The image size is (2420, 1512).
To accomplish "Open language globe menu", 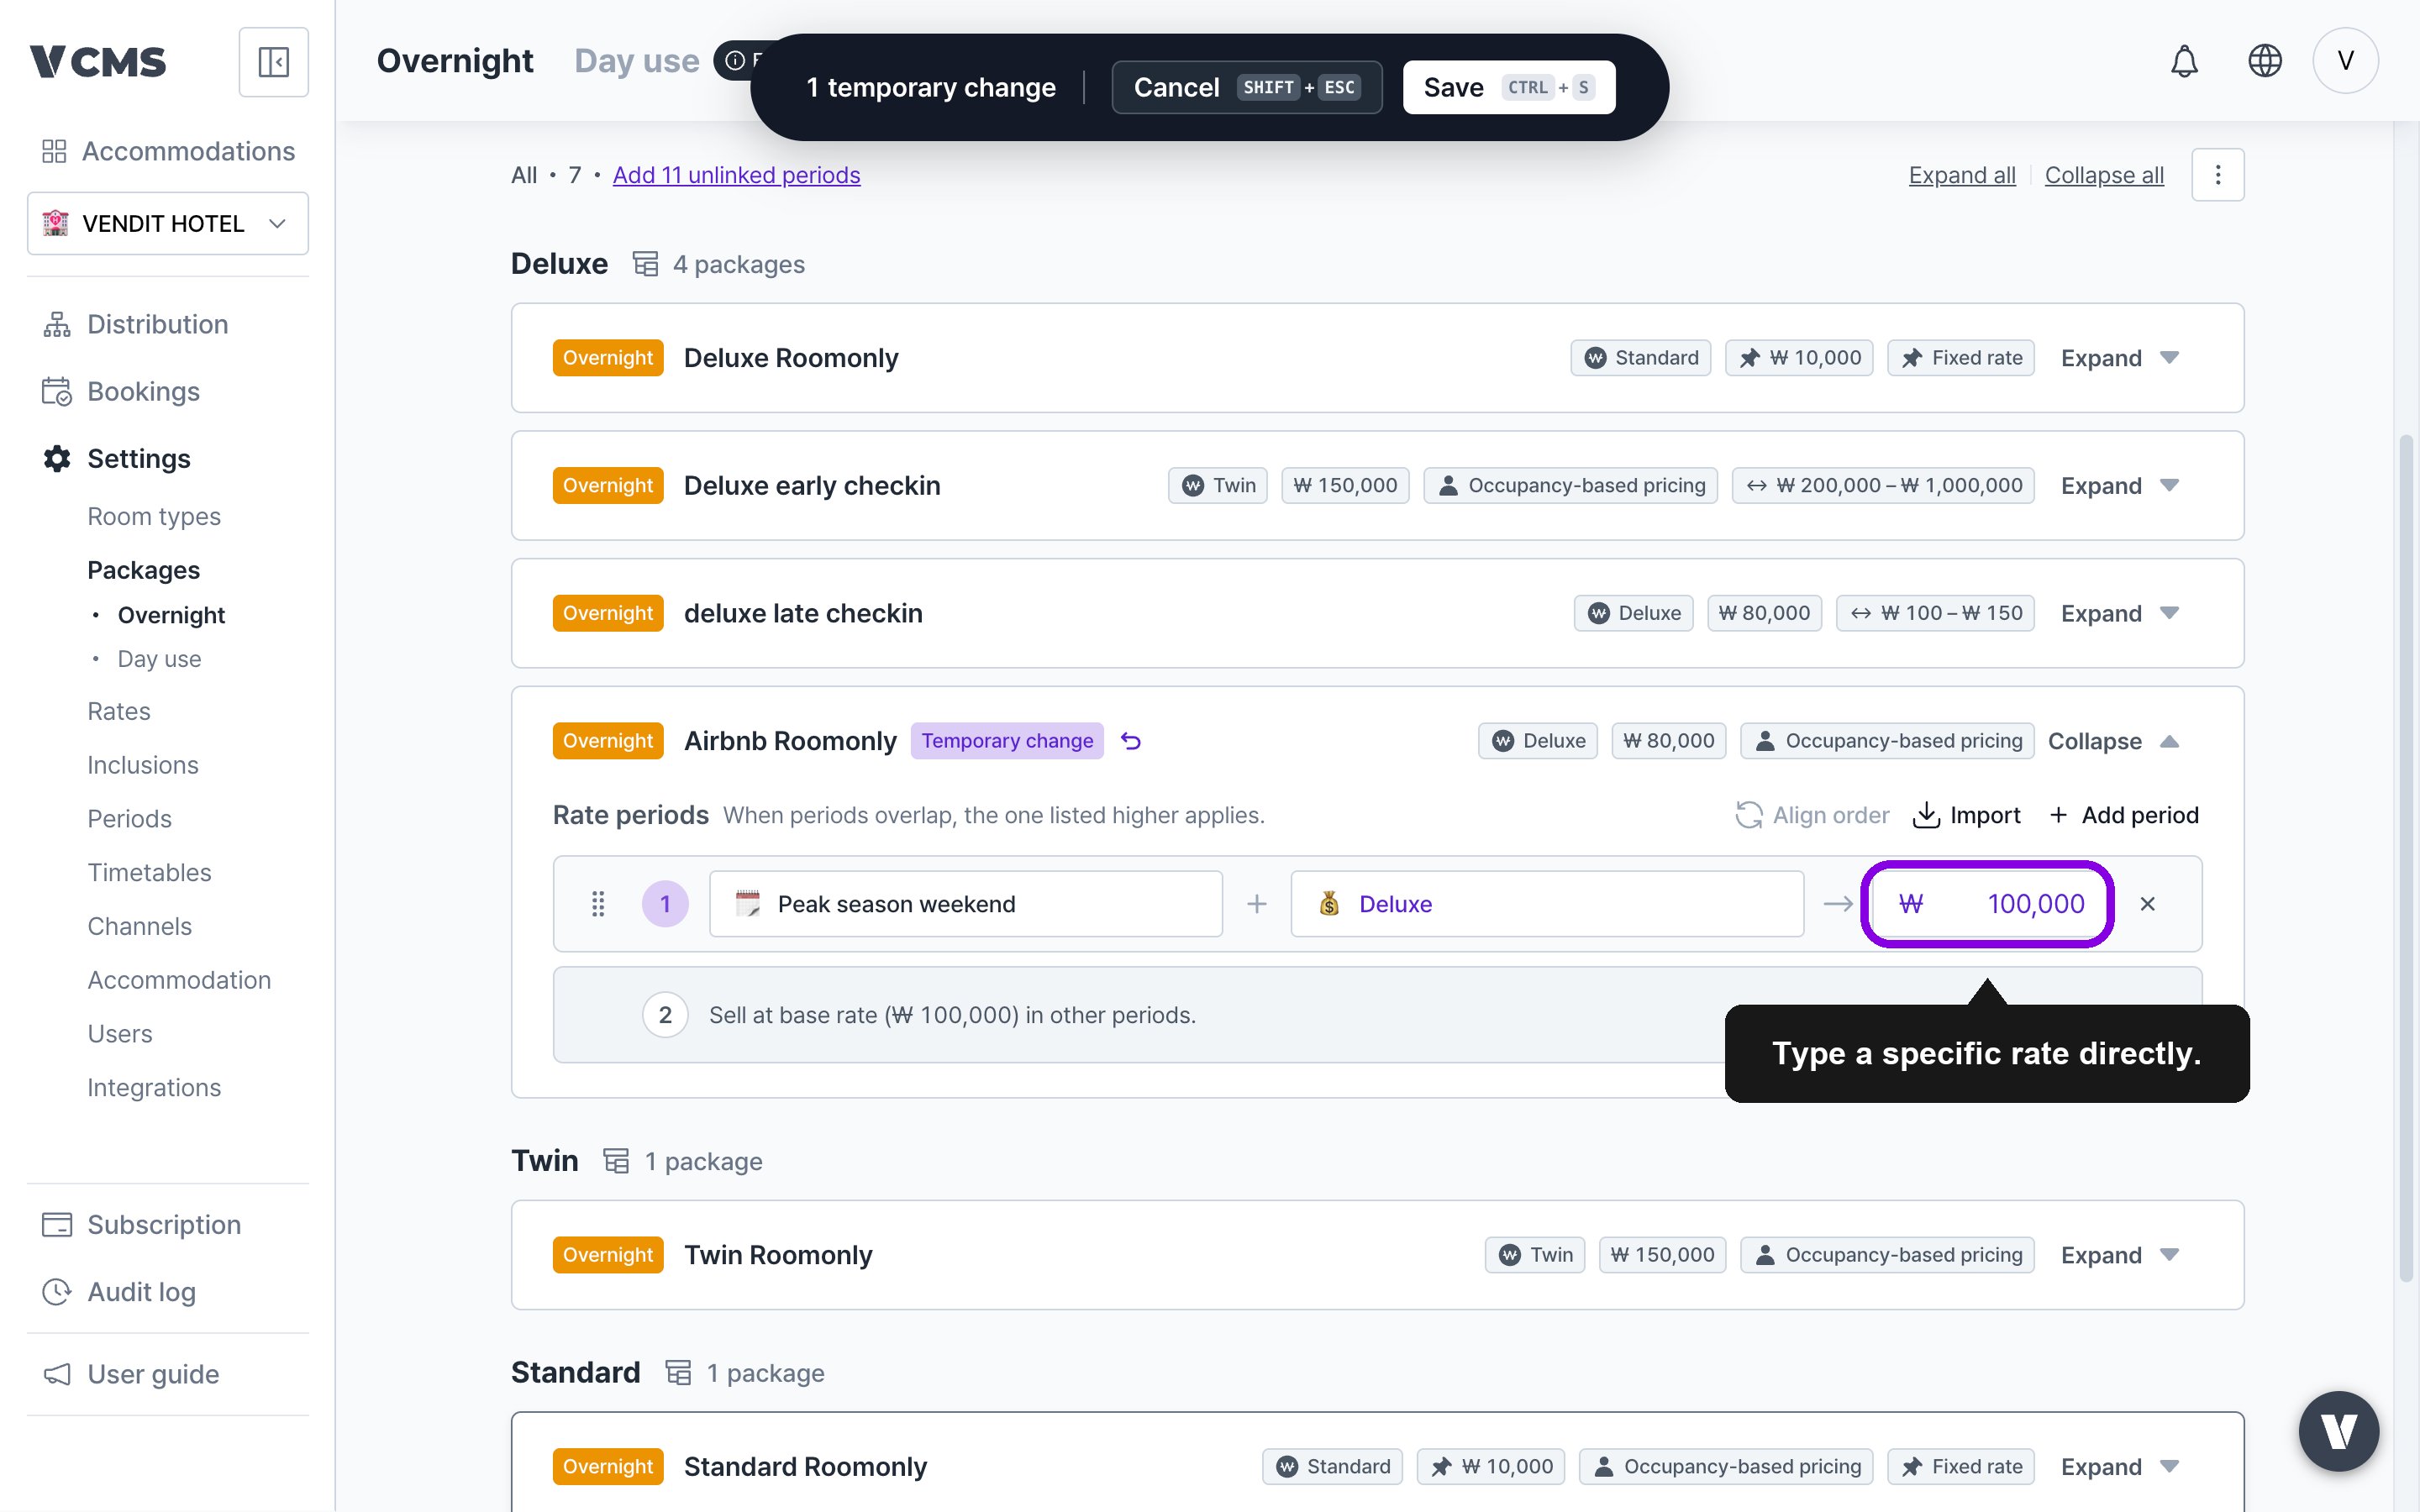I will (x=2264, y=61).
